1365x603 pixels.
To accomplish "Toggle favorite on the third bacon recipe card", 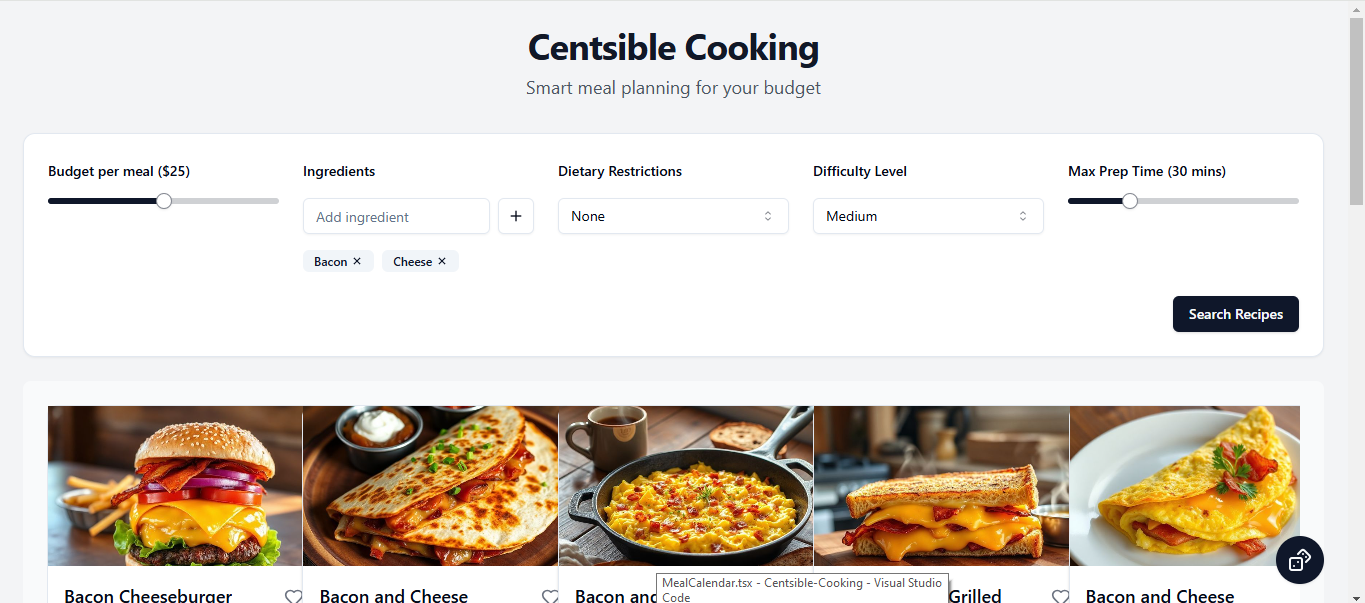I will pyautogui.click(x=806, y=596).
